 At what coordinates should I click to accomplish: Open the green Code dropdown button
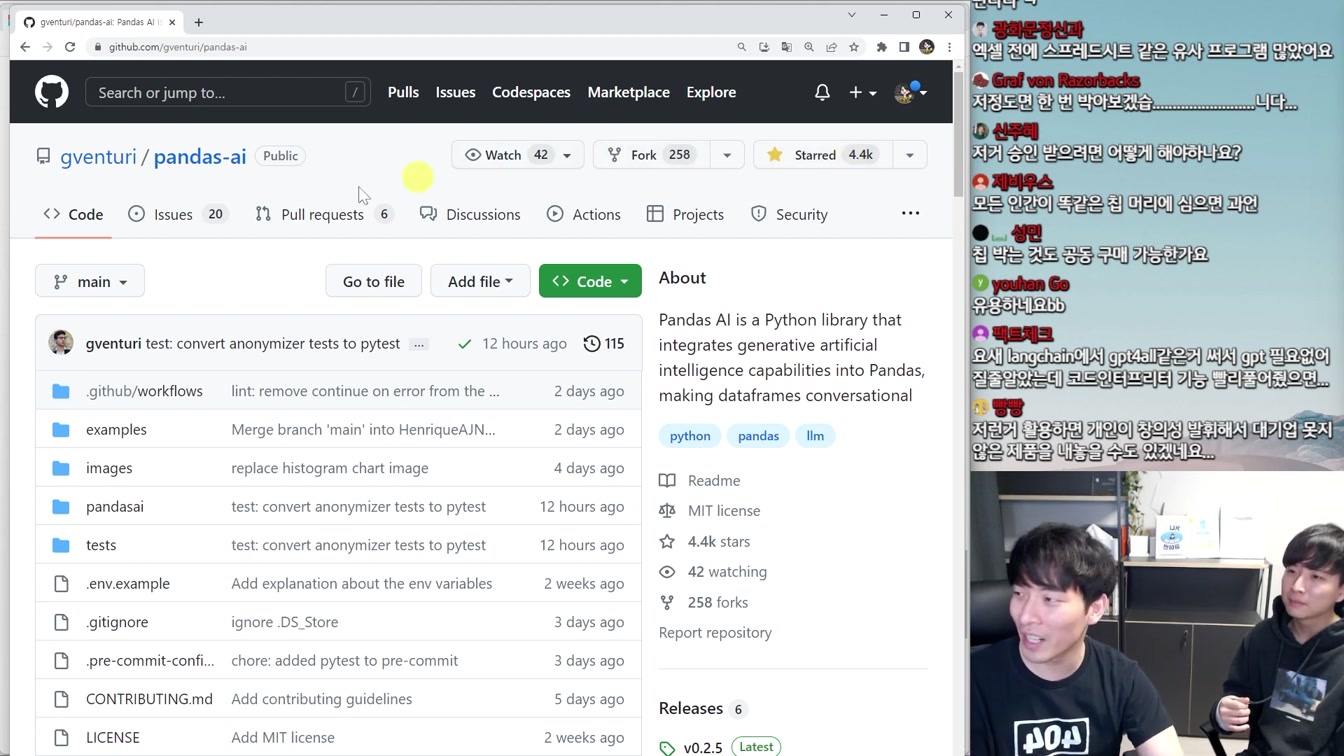590,281
